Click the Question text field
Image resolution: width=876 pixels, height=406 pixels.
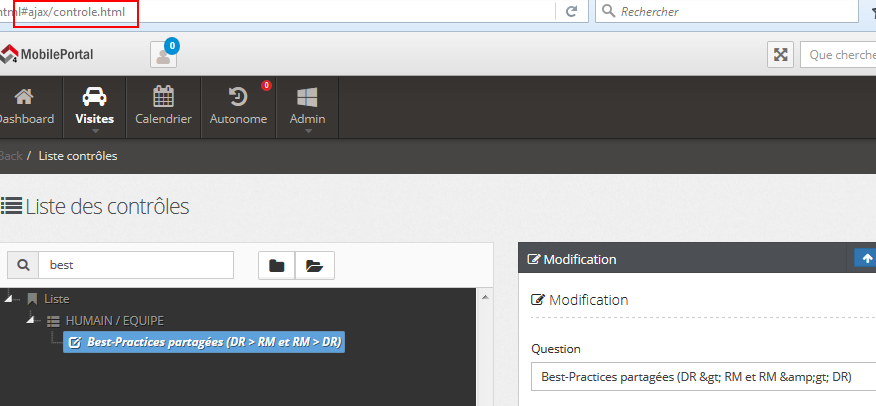700,377
